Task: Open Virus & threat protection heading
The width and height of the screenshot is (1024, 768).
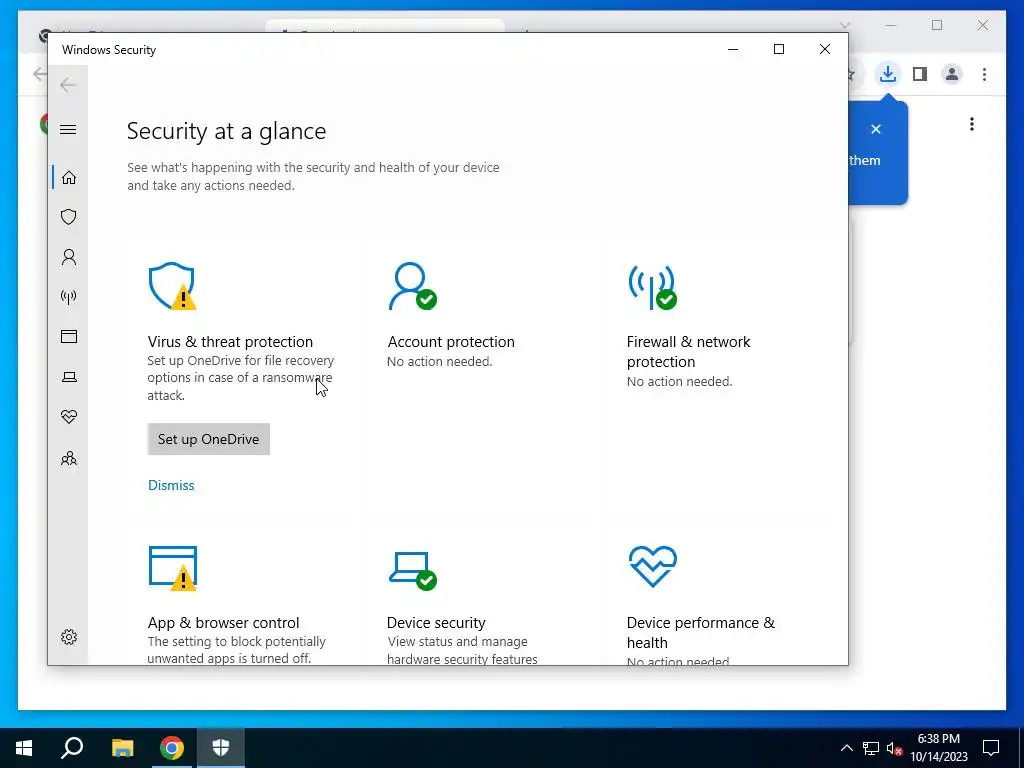Action: coord(230,342)
